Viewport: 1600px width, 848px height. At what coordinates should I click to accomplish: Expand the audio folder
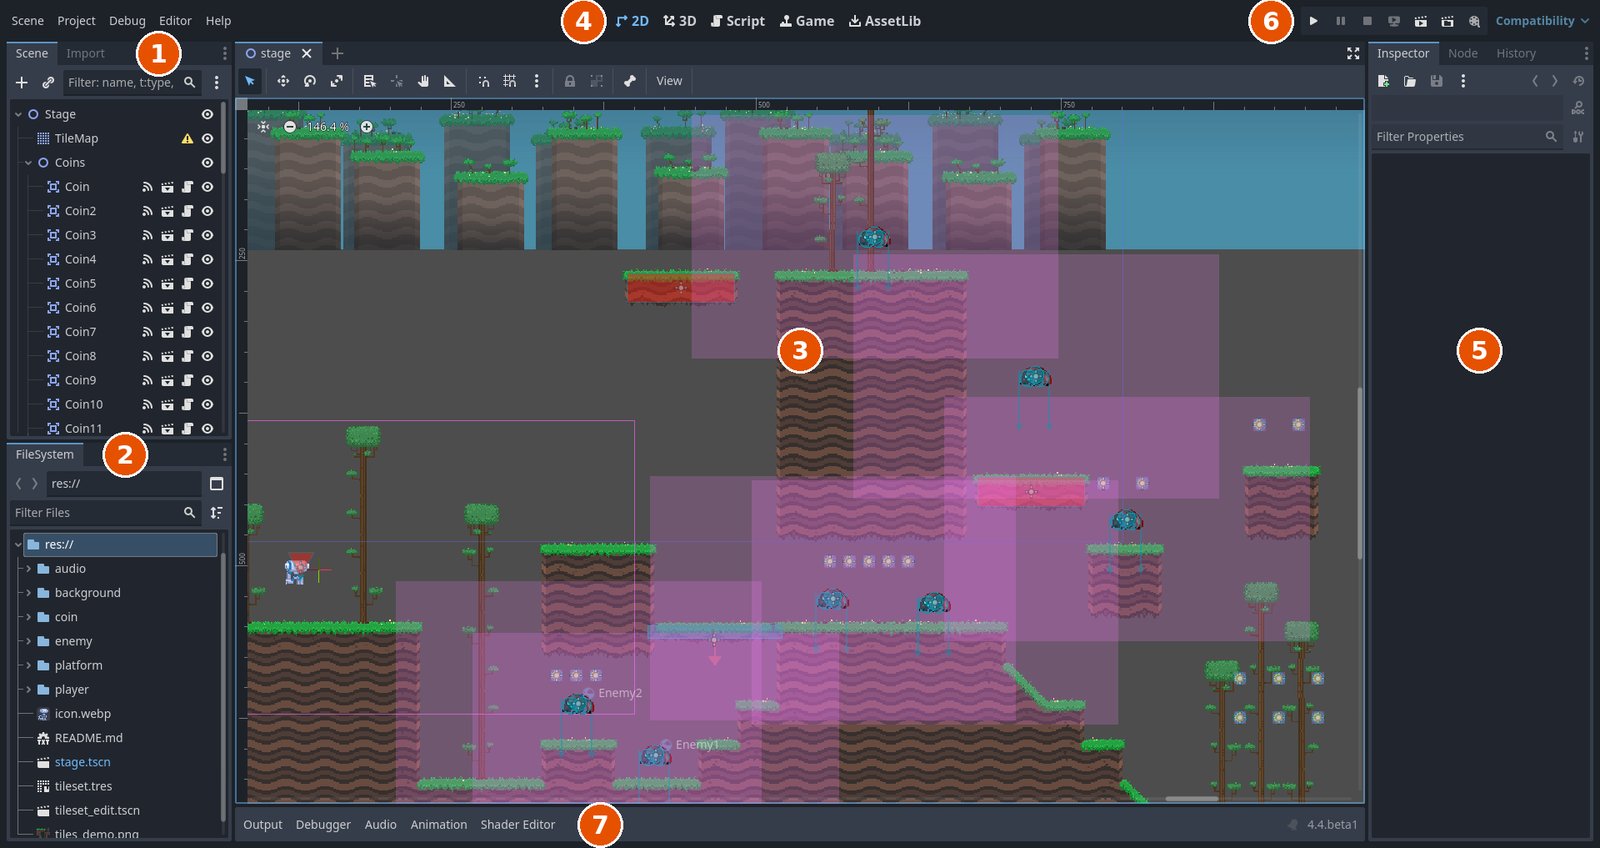coord(28,569)
